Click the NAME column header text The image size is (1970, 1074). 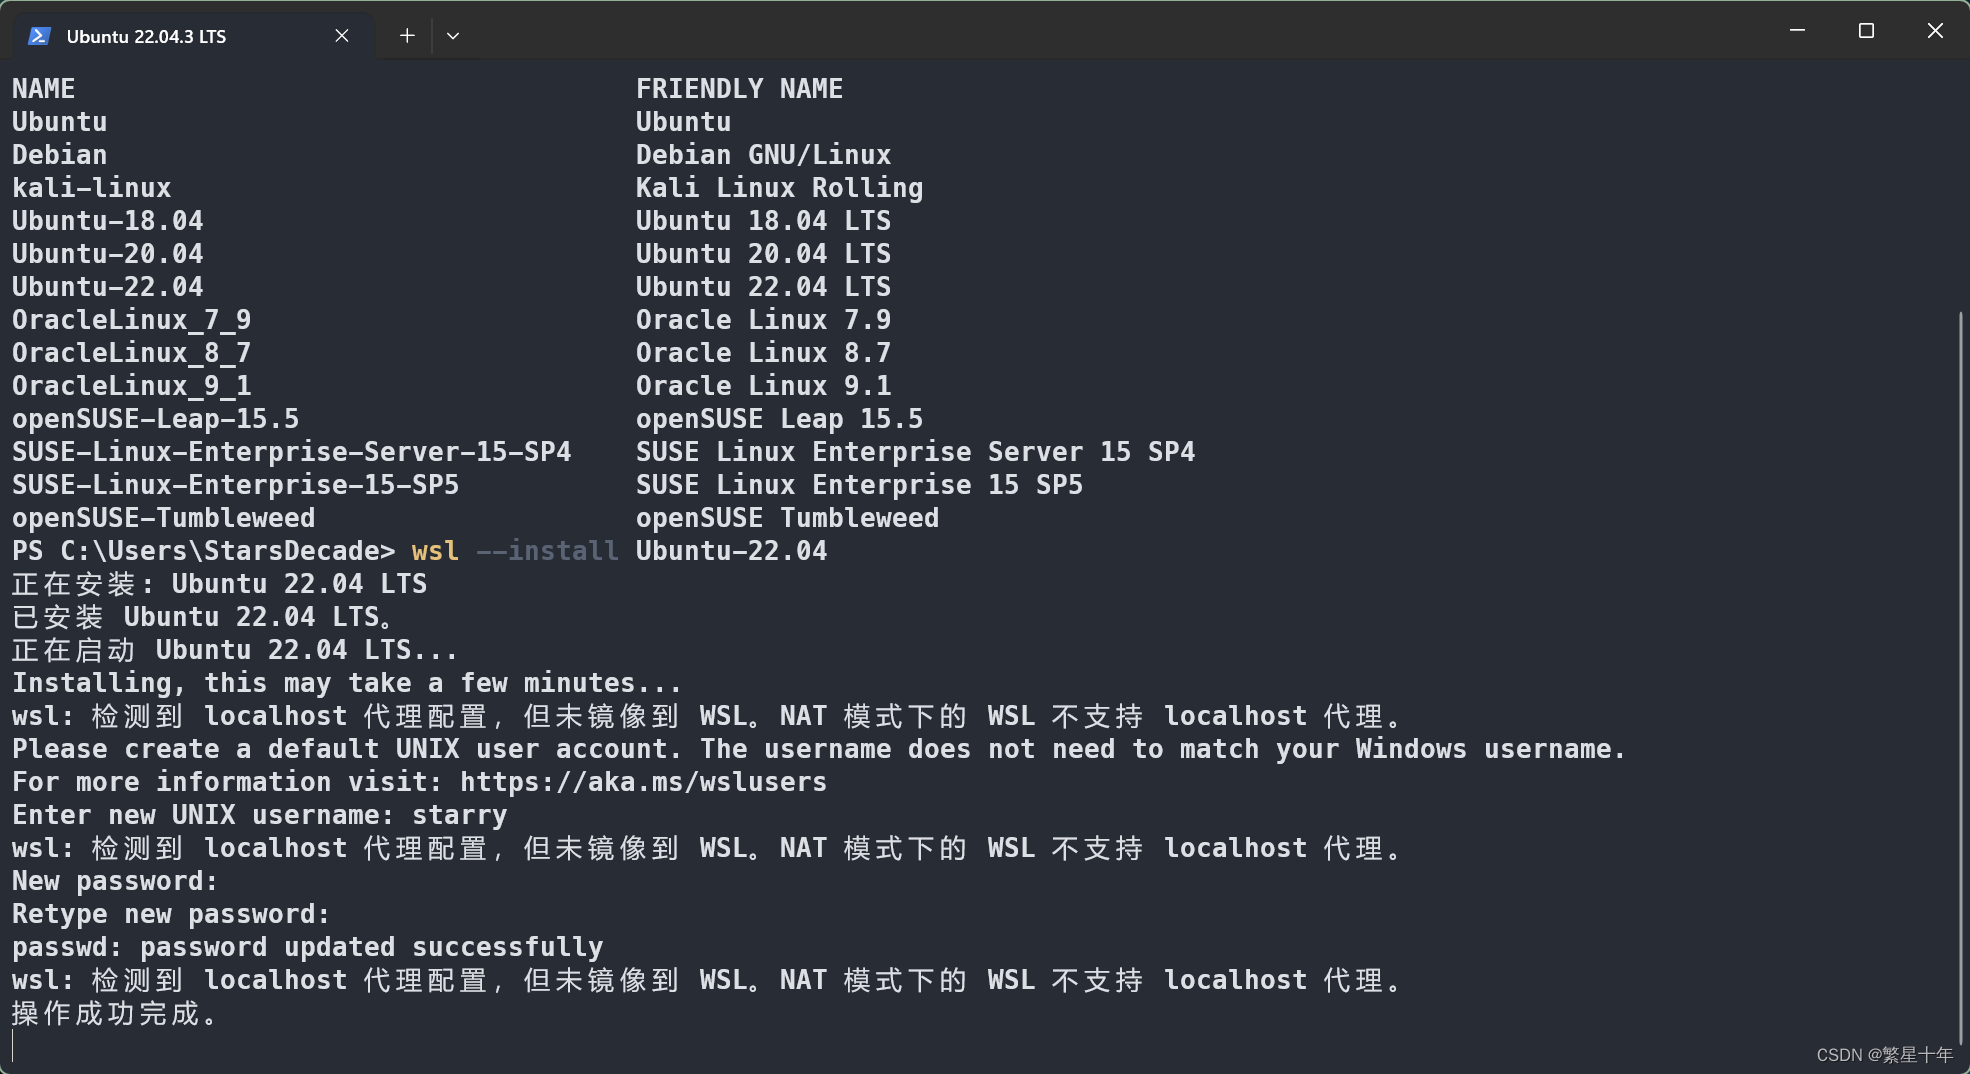tap(44, 89)
